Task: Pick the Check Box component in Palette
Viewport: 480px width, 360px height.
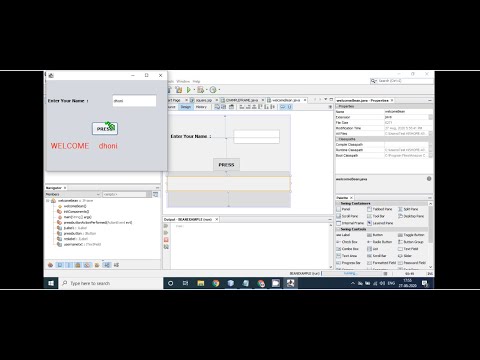Action: coord(347,242)
